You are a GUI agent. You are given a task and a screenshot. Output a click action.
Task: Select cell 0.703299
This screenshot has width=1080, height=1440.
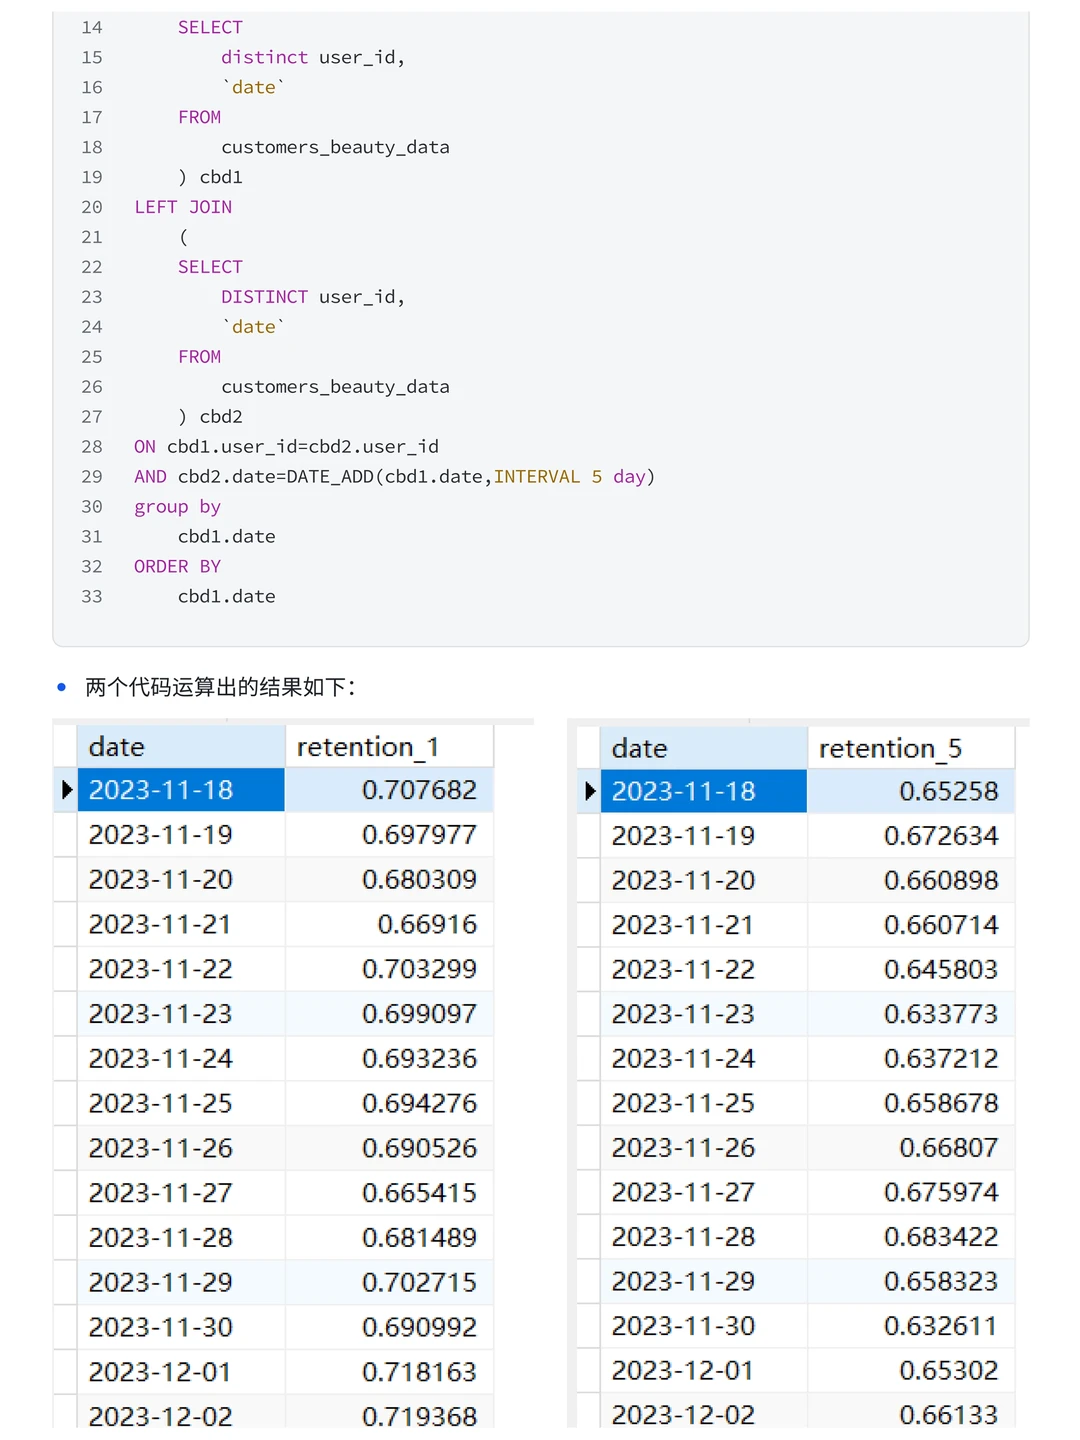[x=389, y=968]
